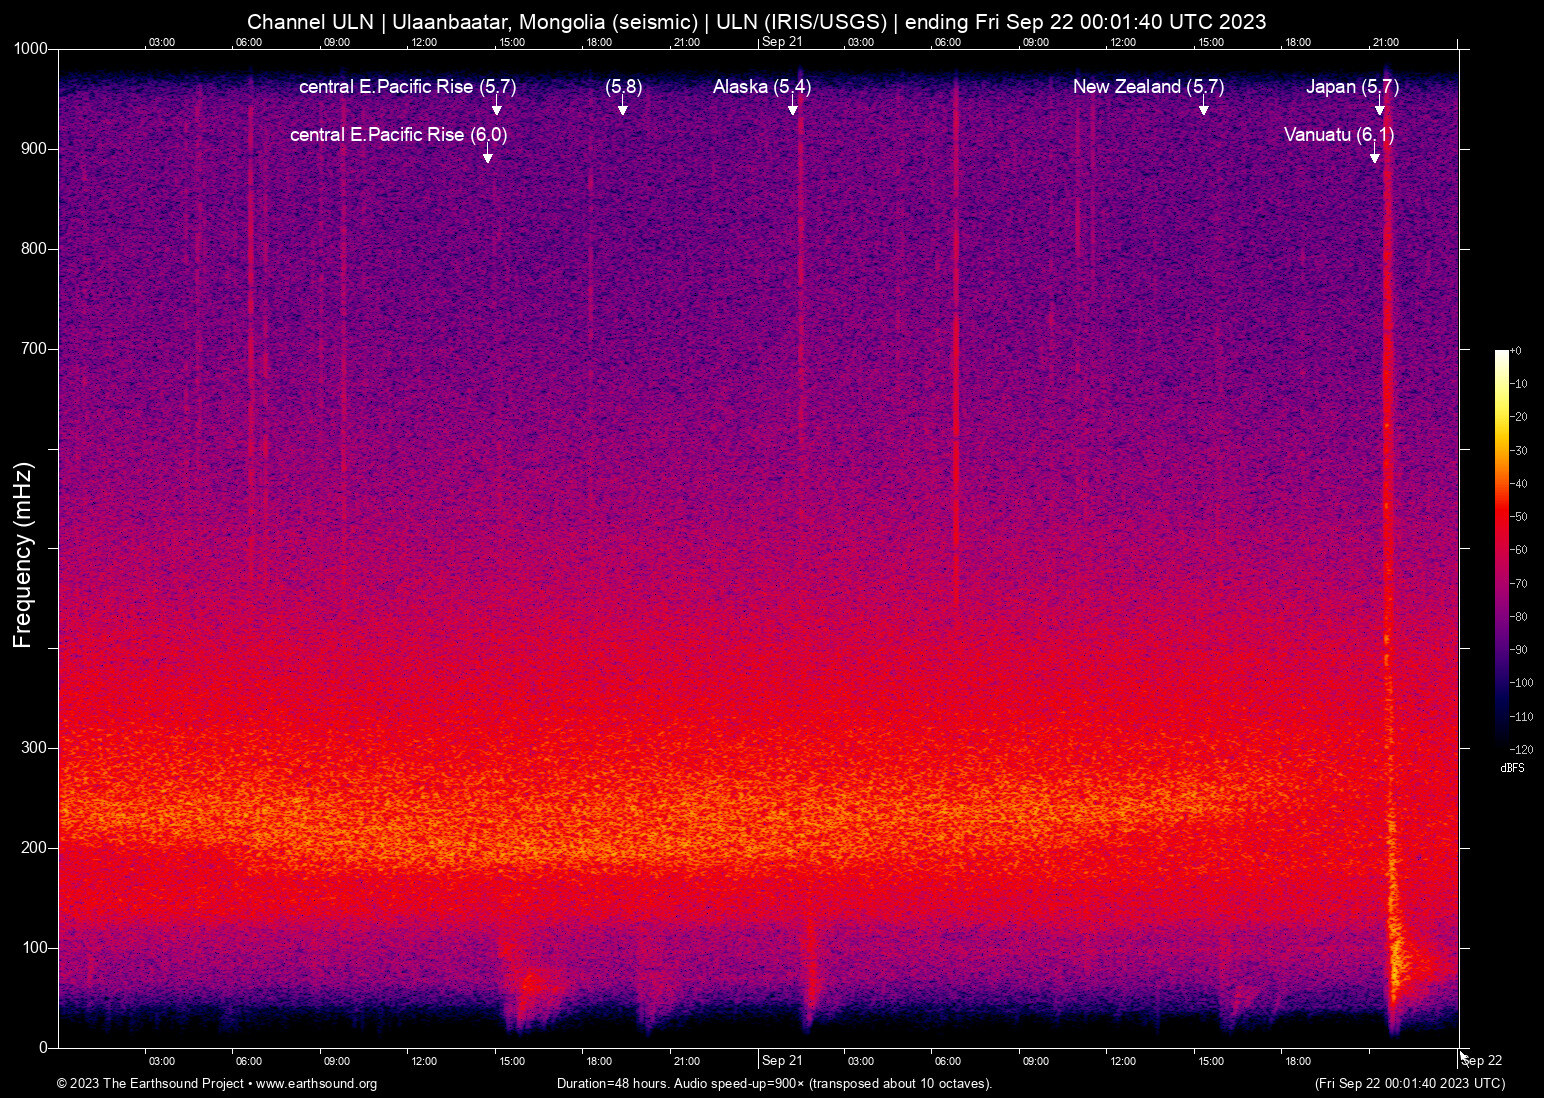The width and height of the screenshot is (1544, 1098).
Task: Select the Duration=48 hours footer text
Action: (774, 1084)
